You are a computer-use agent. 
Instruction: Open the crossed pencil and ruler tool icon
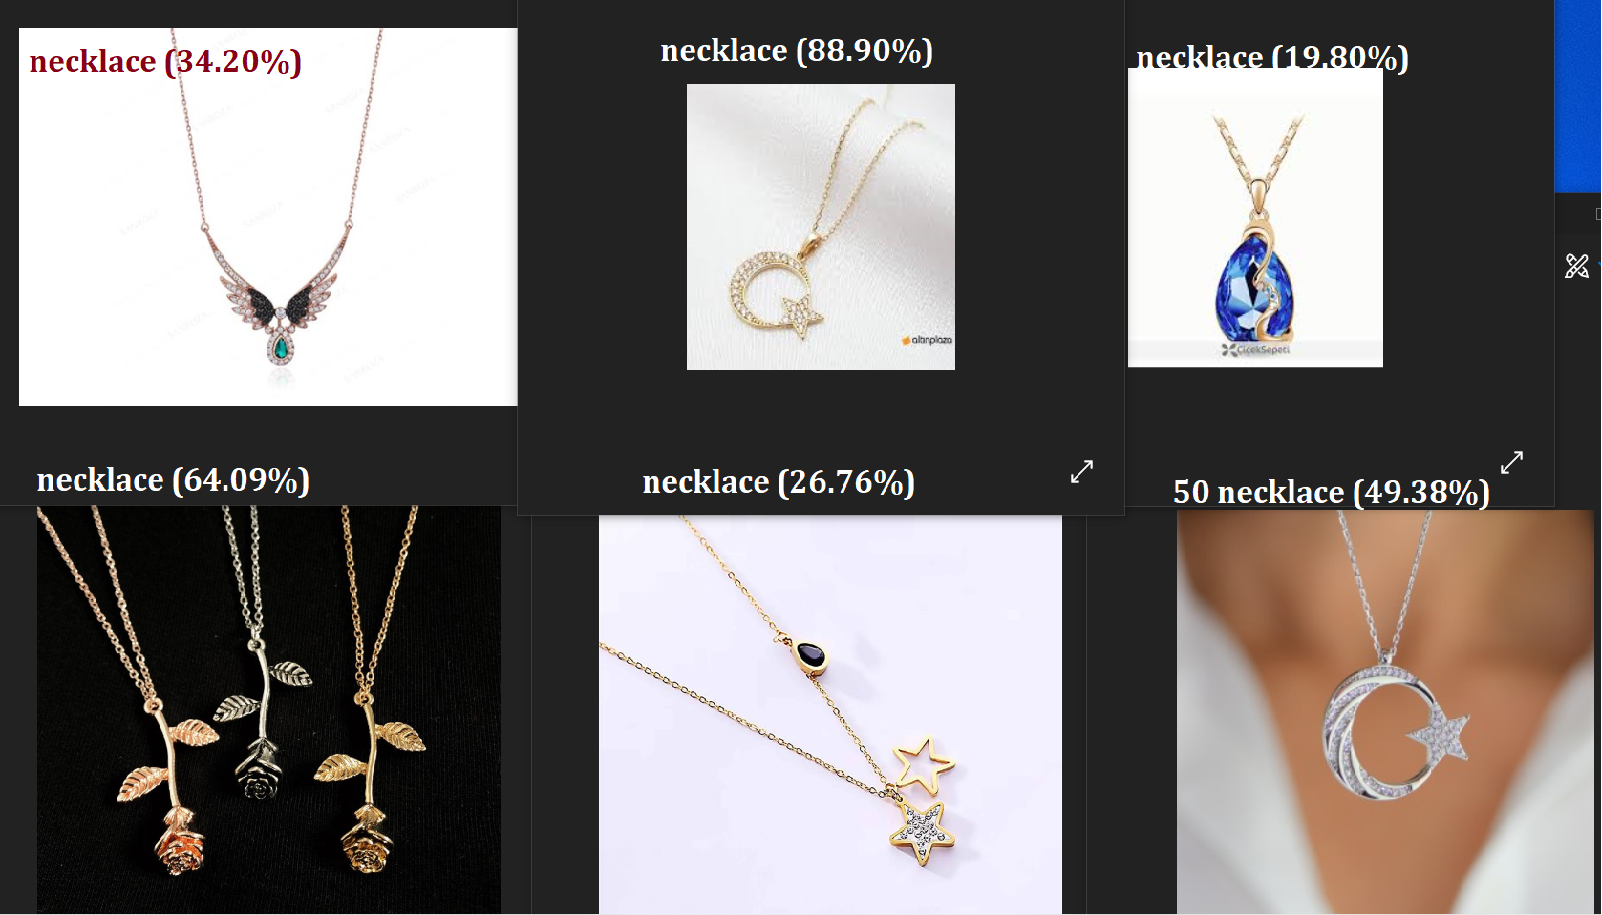click(1577, 266)
